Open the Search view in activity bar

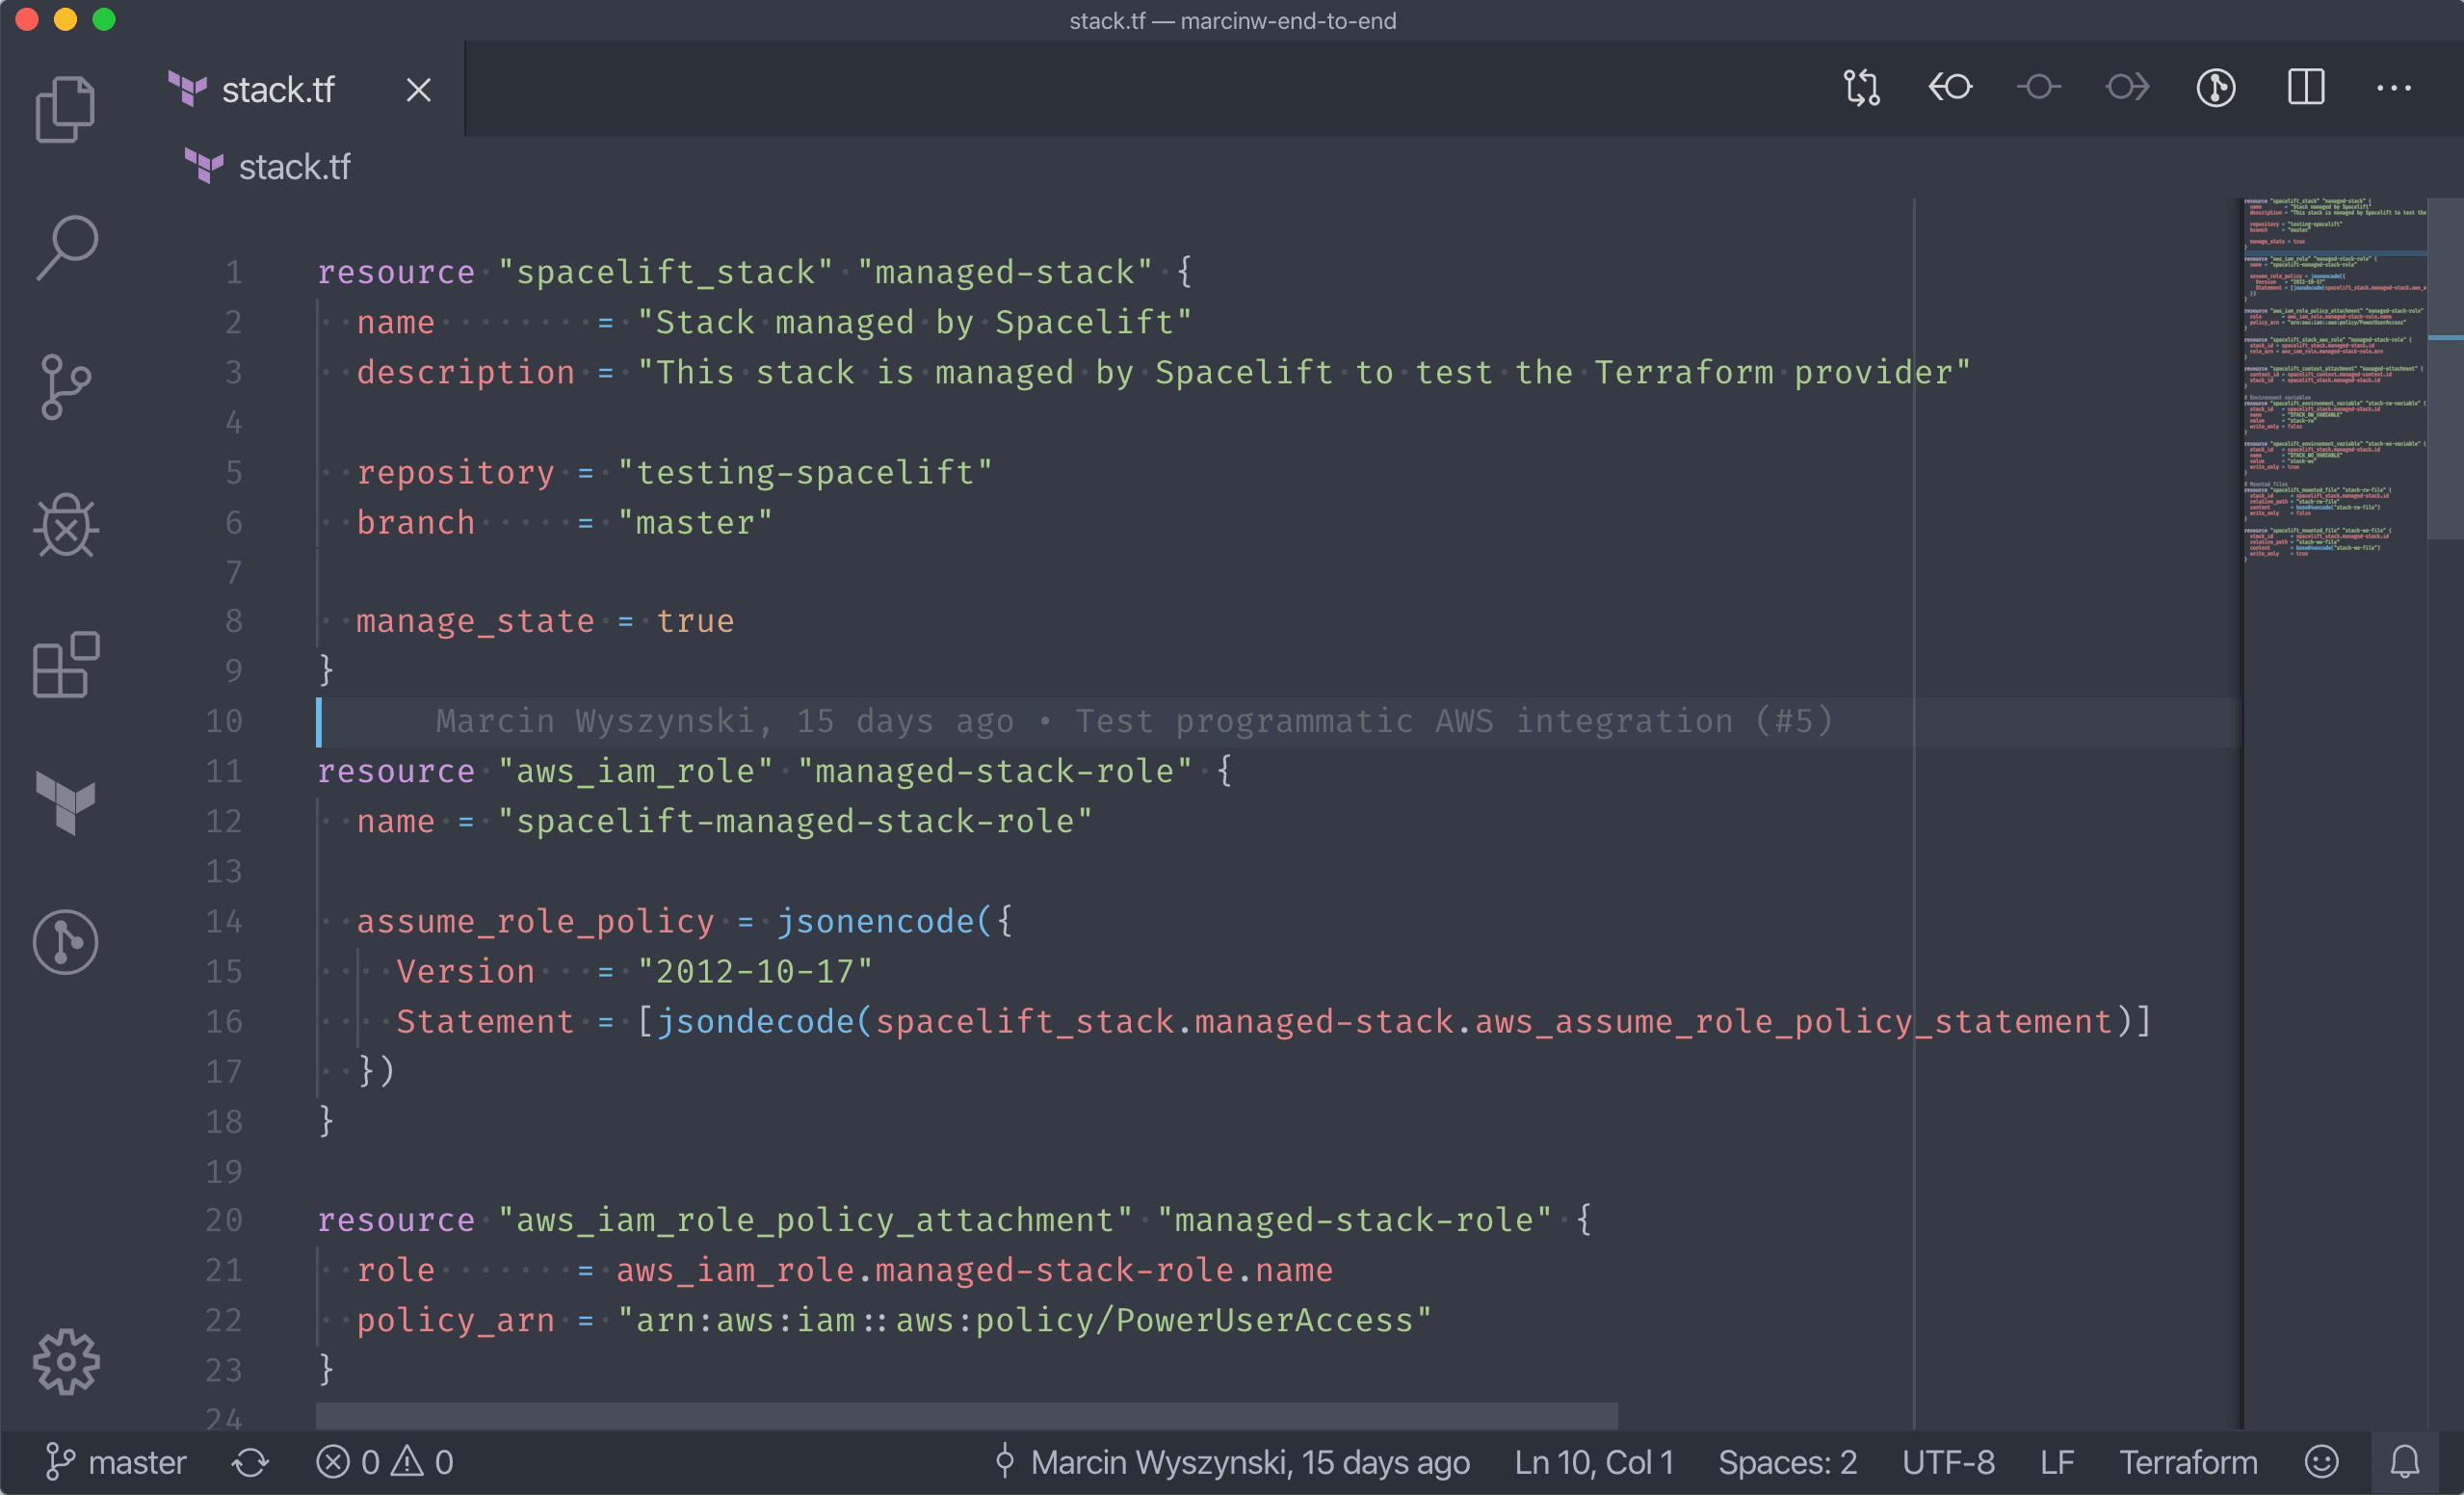(66, 248)
